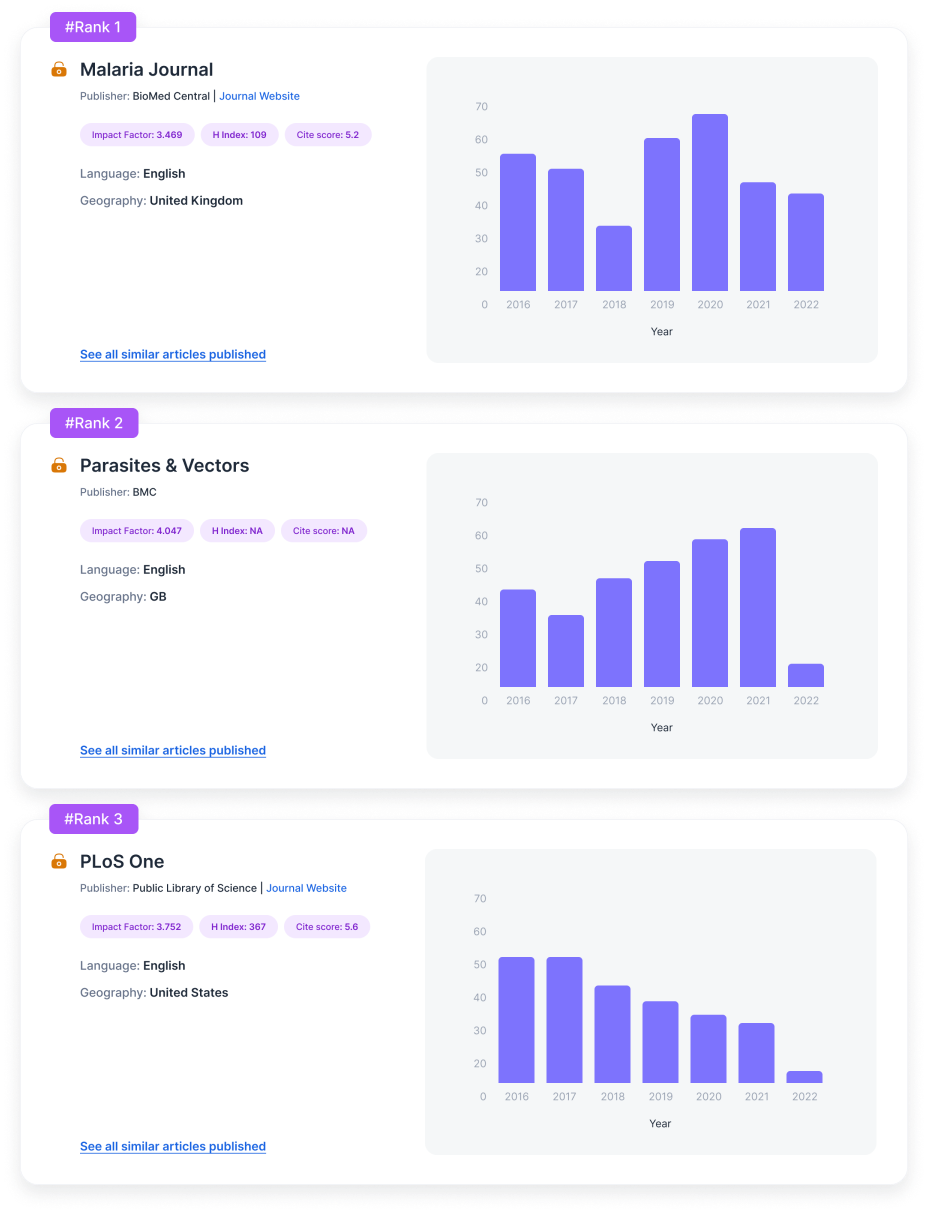Click the #Rank 3 badge
Viewport: 928px width, 1213px height.
[94, 819]
